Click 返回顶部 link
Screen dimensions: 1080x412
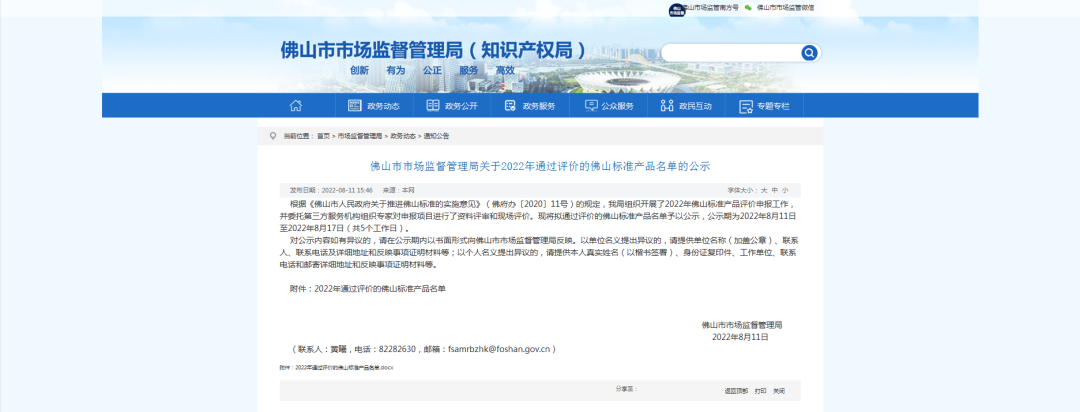(x=736, y=391)
